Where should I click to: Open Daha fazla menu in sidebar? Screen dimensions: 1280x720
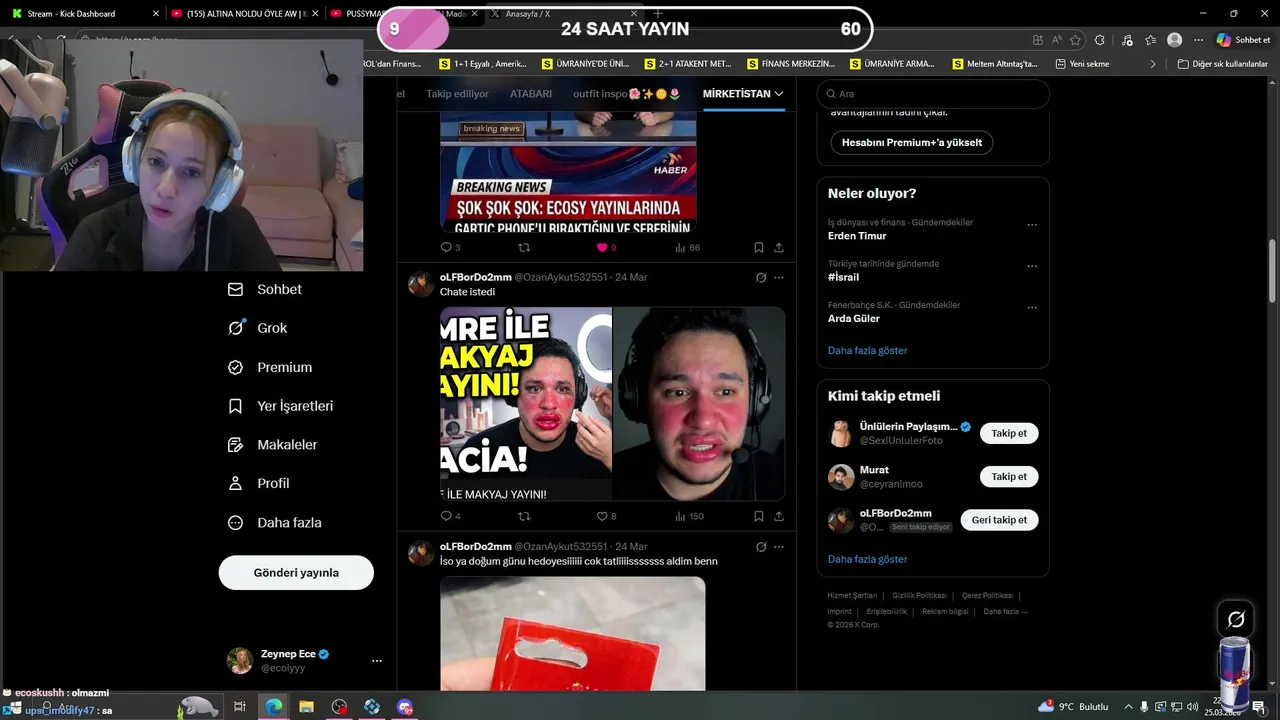pyautogui.click(x=274, y=522)
